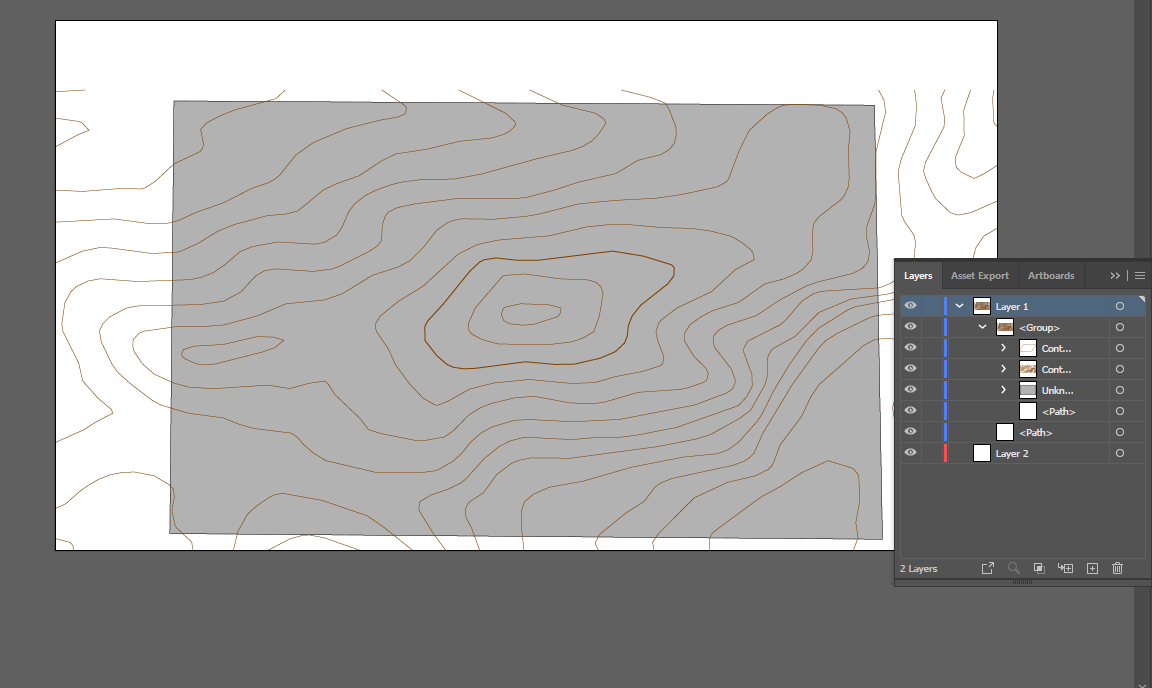Click target circle of <Path> nested in Group

point(1120,411)
